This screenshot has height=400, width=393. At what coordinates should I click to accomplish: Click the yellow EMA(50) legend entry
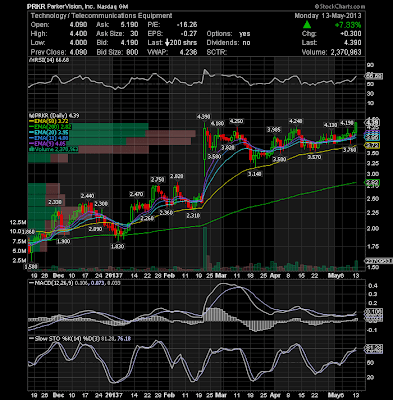pyautogui.click(x=49, y=121)
